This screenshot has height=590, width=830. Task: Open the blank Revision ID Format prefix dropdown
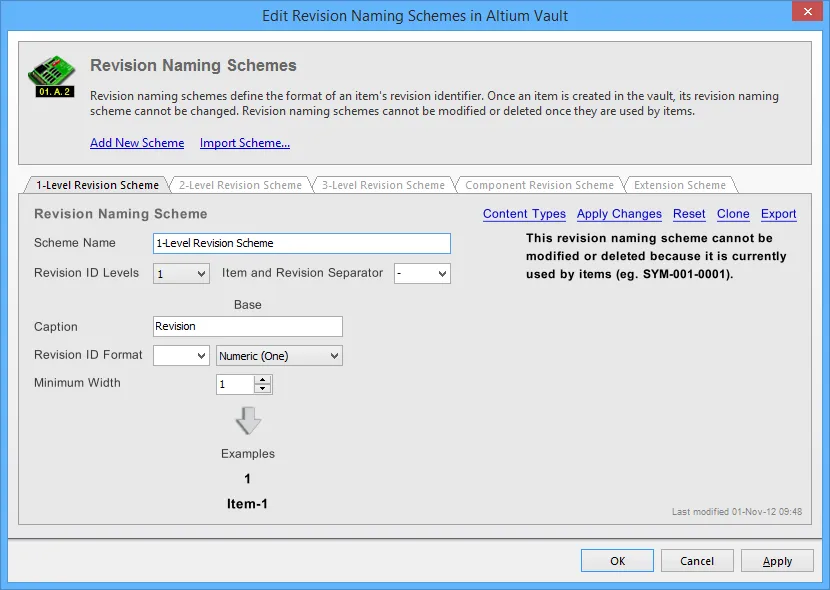pyautogui.click(x=181, y=356)
